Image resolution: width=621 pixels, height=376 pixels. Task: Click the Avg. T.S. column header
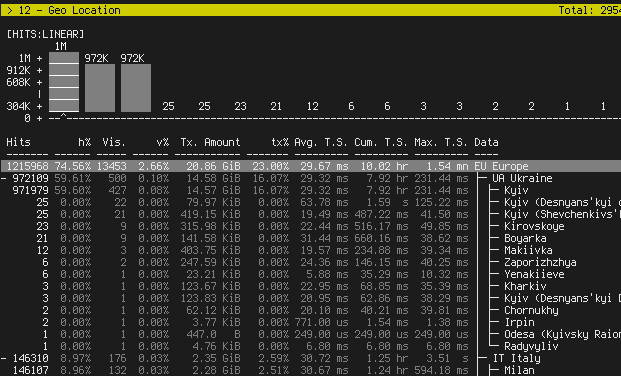point(321,142)
